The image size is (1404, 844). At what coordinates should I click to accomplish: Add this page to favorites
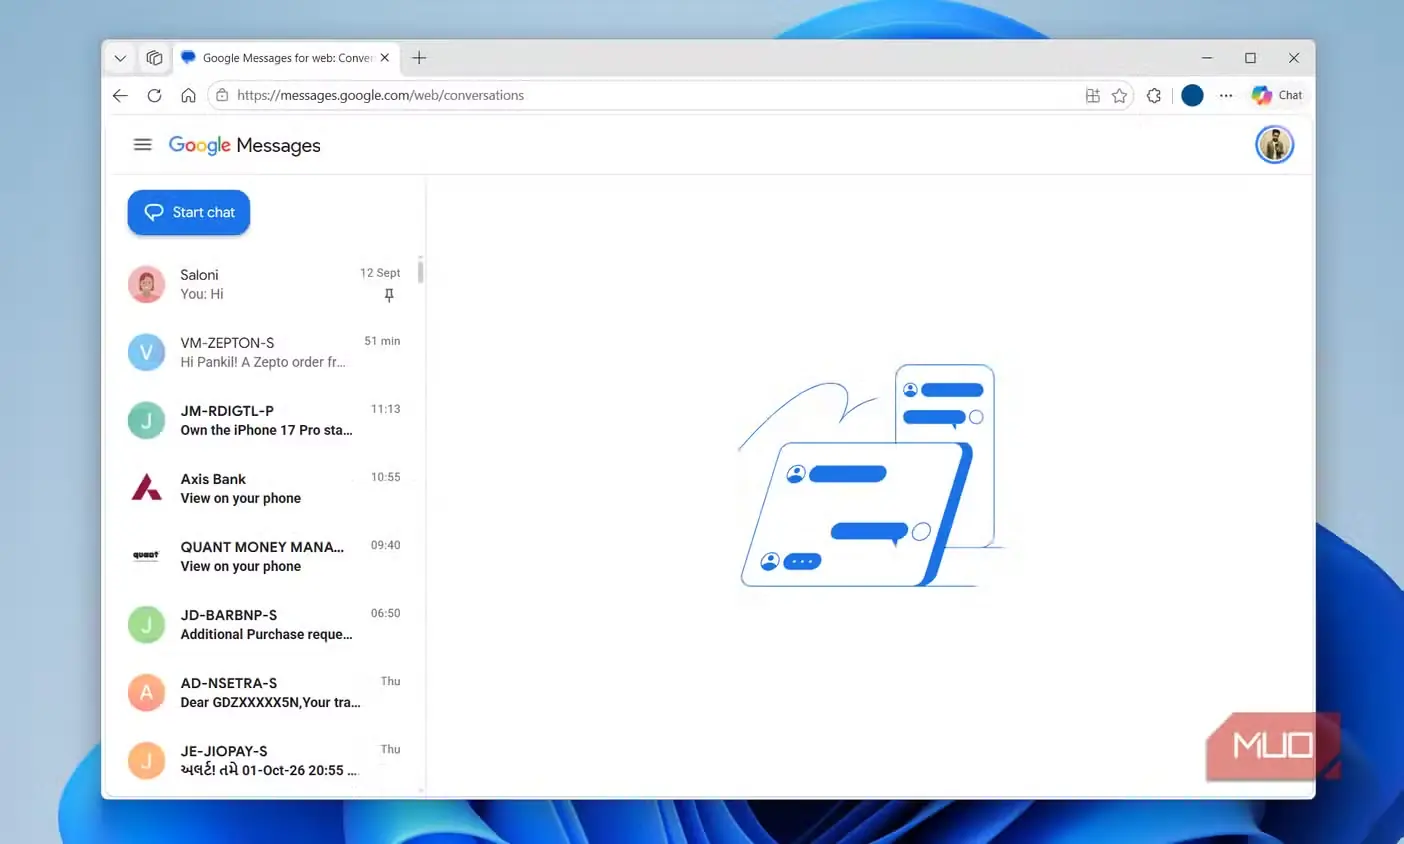pyautogui.click(x=1120, y=95)
